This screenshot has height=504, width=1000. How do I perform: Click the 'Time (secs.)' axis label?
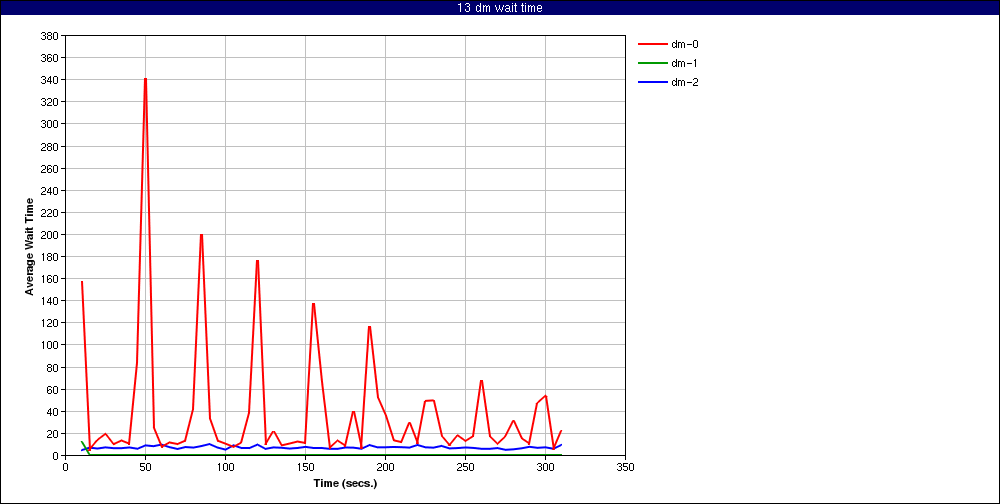346,483
